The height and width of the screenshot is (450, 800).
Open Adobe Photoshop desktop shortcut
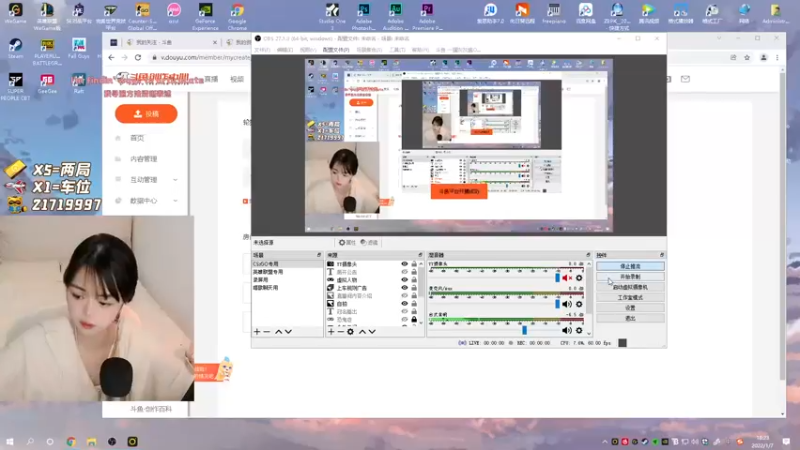pyautogui.click(x=364, y=16)
